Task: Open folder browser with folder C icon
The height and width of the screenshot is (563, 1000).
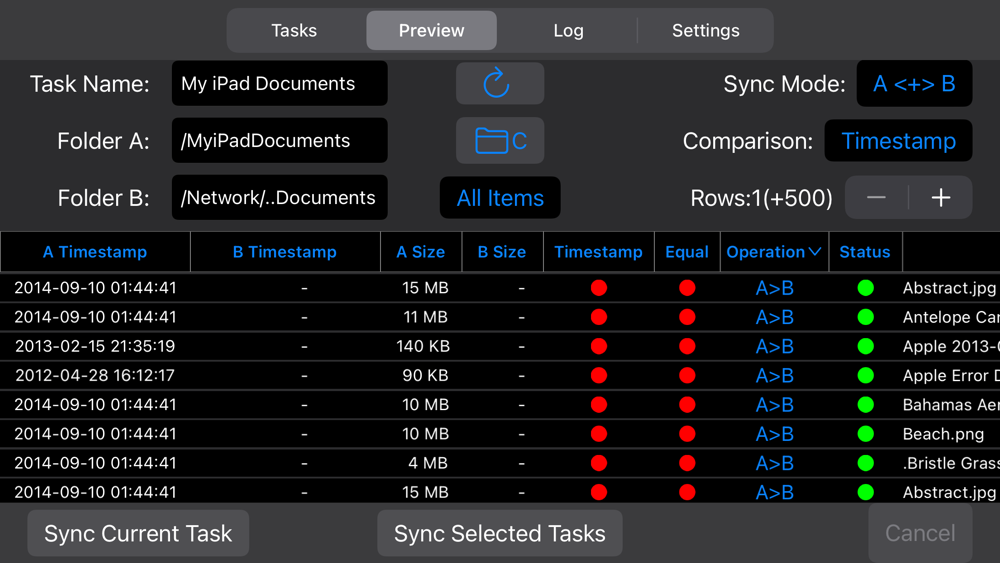Action: tap(499, 140)
